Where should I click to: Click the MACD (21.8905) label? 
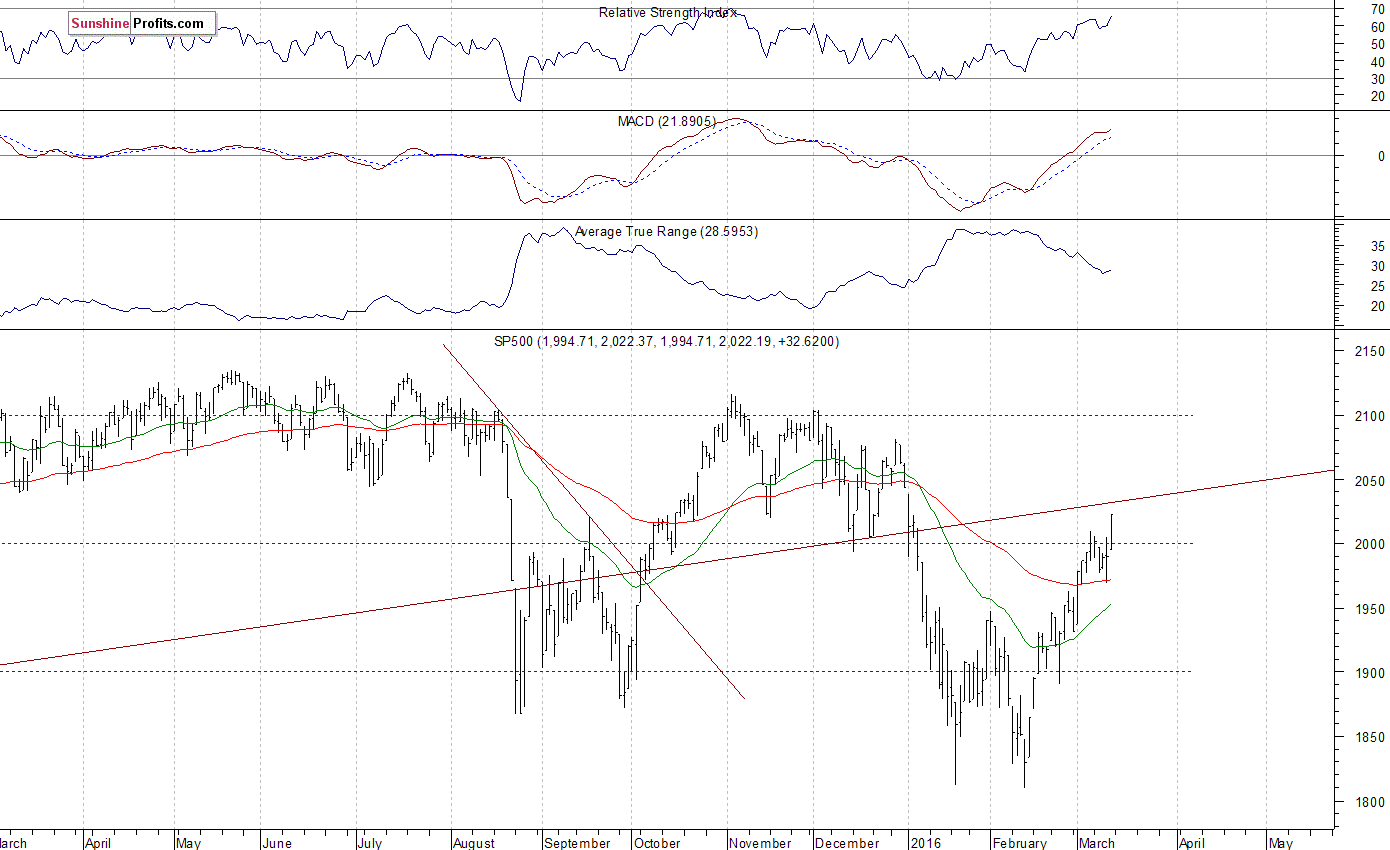666,121
